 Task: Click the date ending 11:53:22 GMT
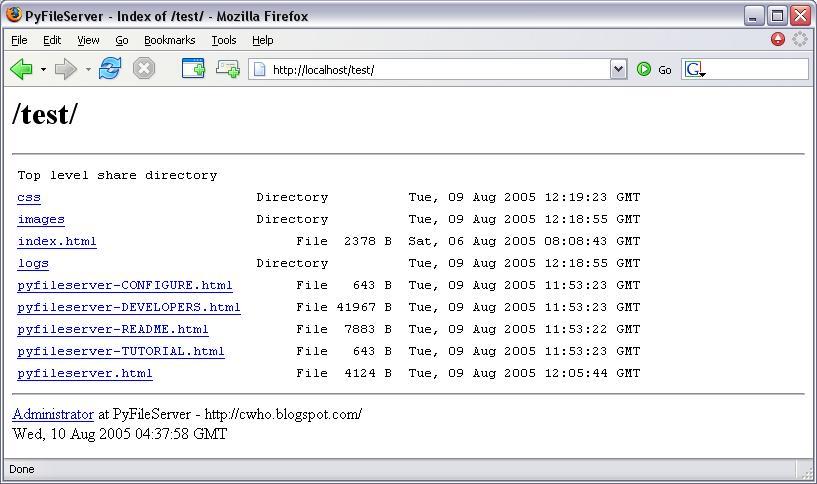pyautogui.click(x=524, y=329)
